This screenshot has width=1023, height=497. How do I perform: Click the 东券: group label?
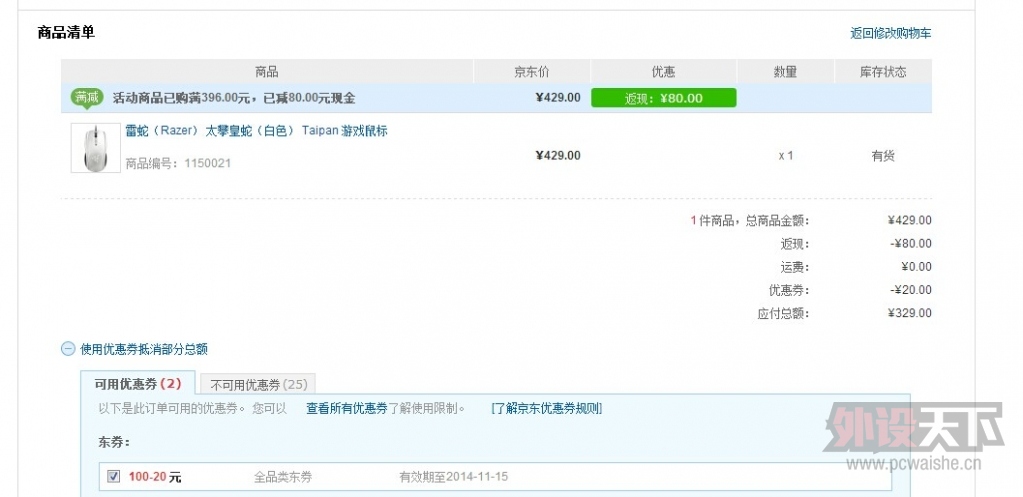point(114,443)
